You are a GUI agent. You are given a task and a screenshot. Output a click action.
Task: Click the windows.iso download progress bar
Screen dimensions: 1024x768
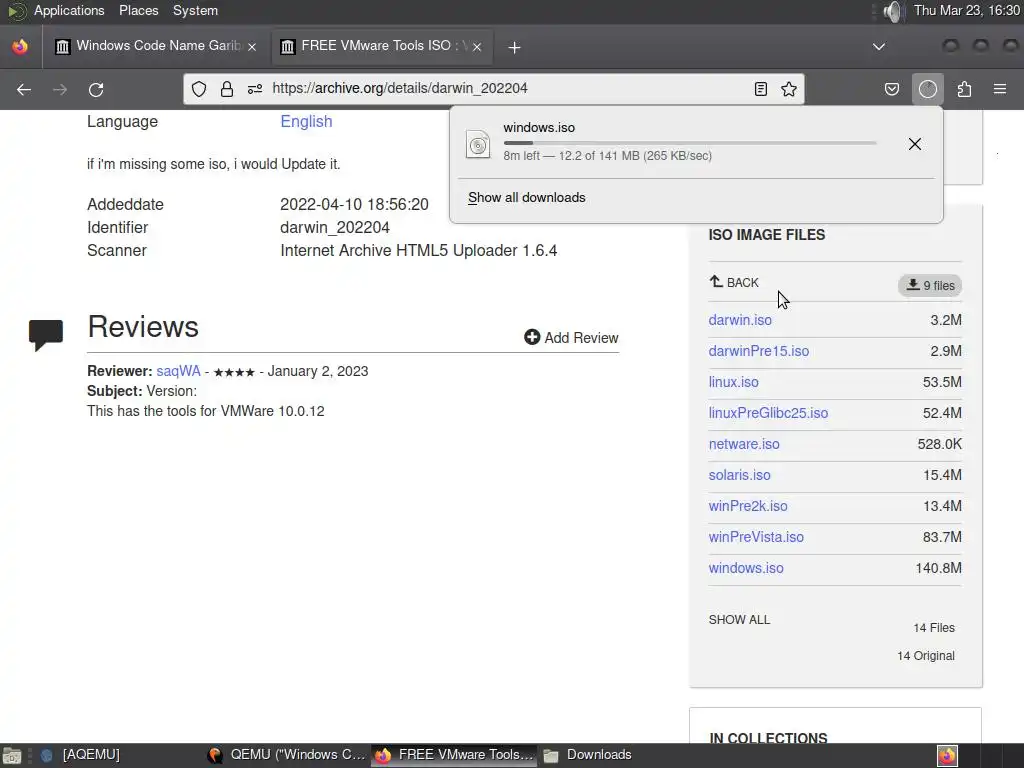click(x=690, y=142)
